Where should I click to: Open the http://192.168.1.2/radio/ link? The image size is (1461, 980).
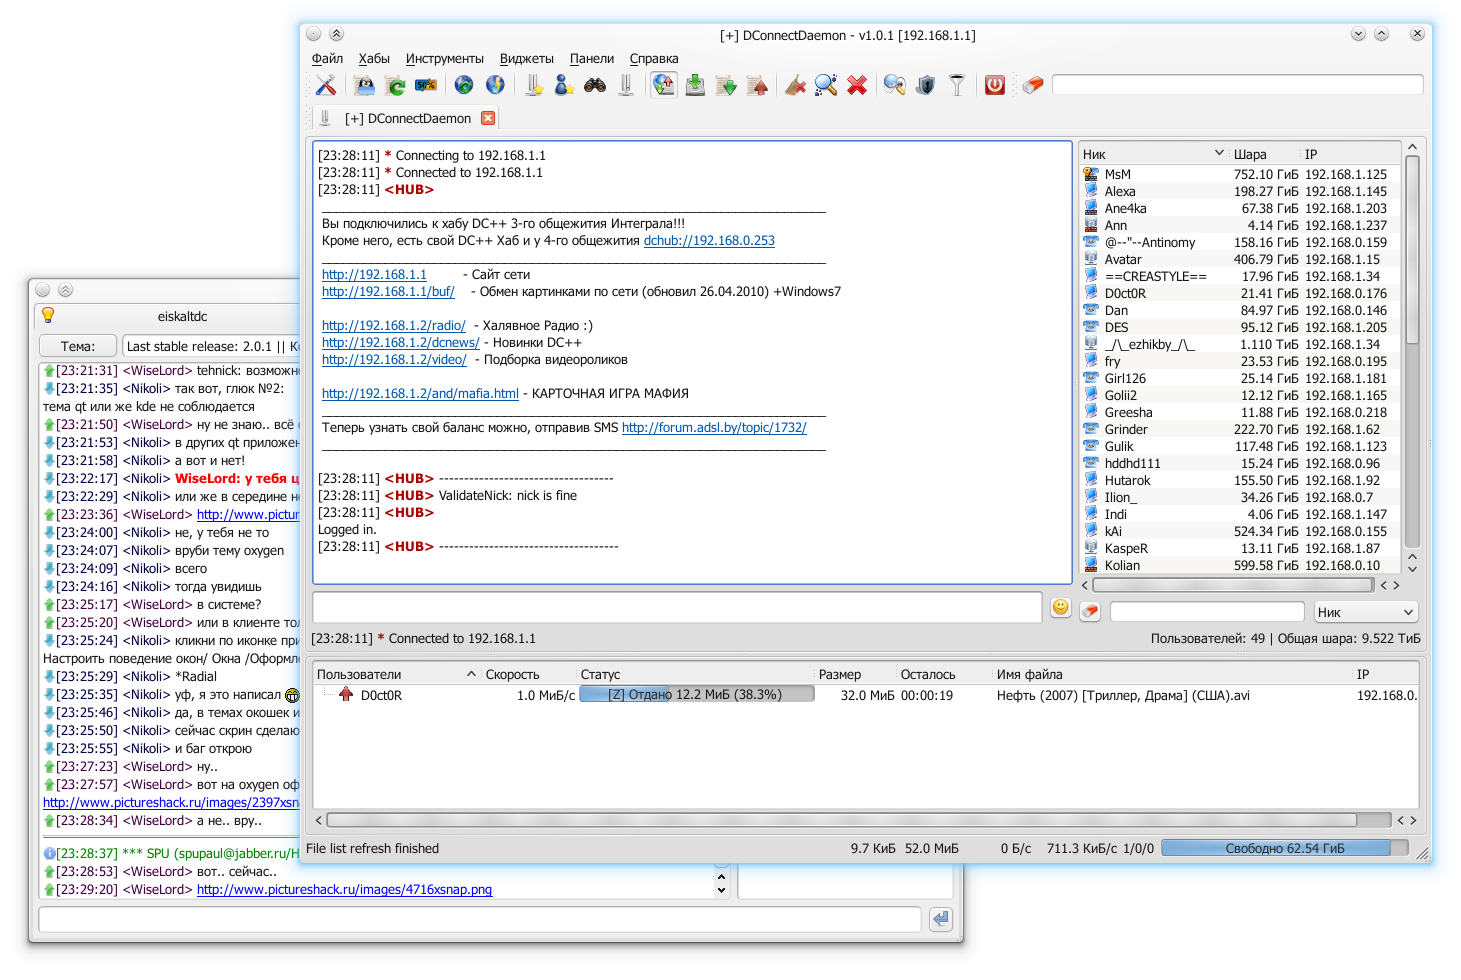[x=393, y=326]
